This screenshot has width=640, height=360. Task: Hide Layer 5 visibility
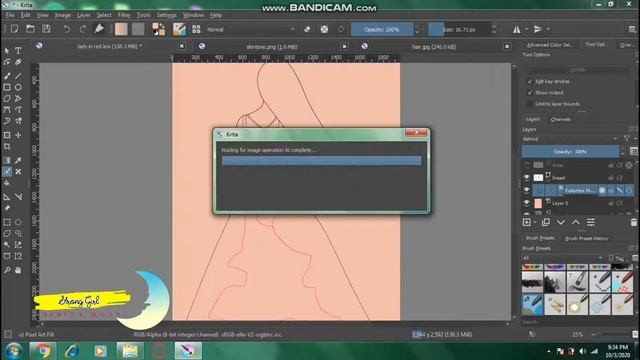(527, 203)
